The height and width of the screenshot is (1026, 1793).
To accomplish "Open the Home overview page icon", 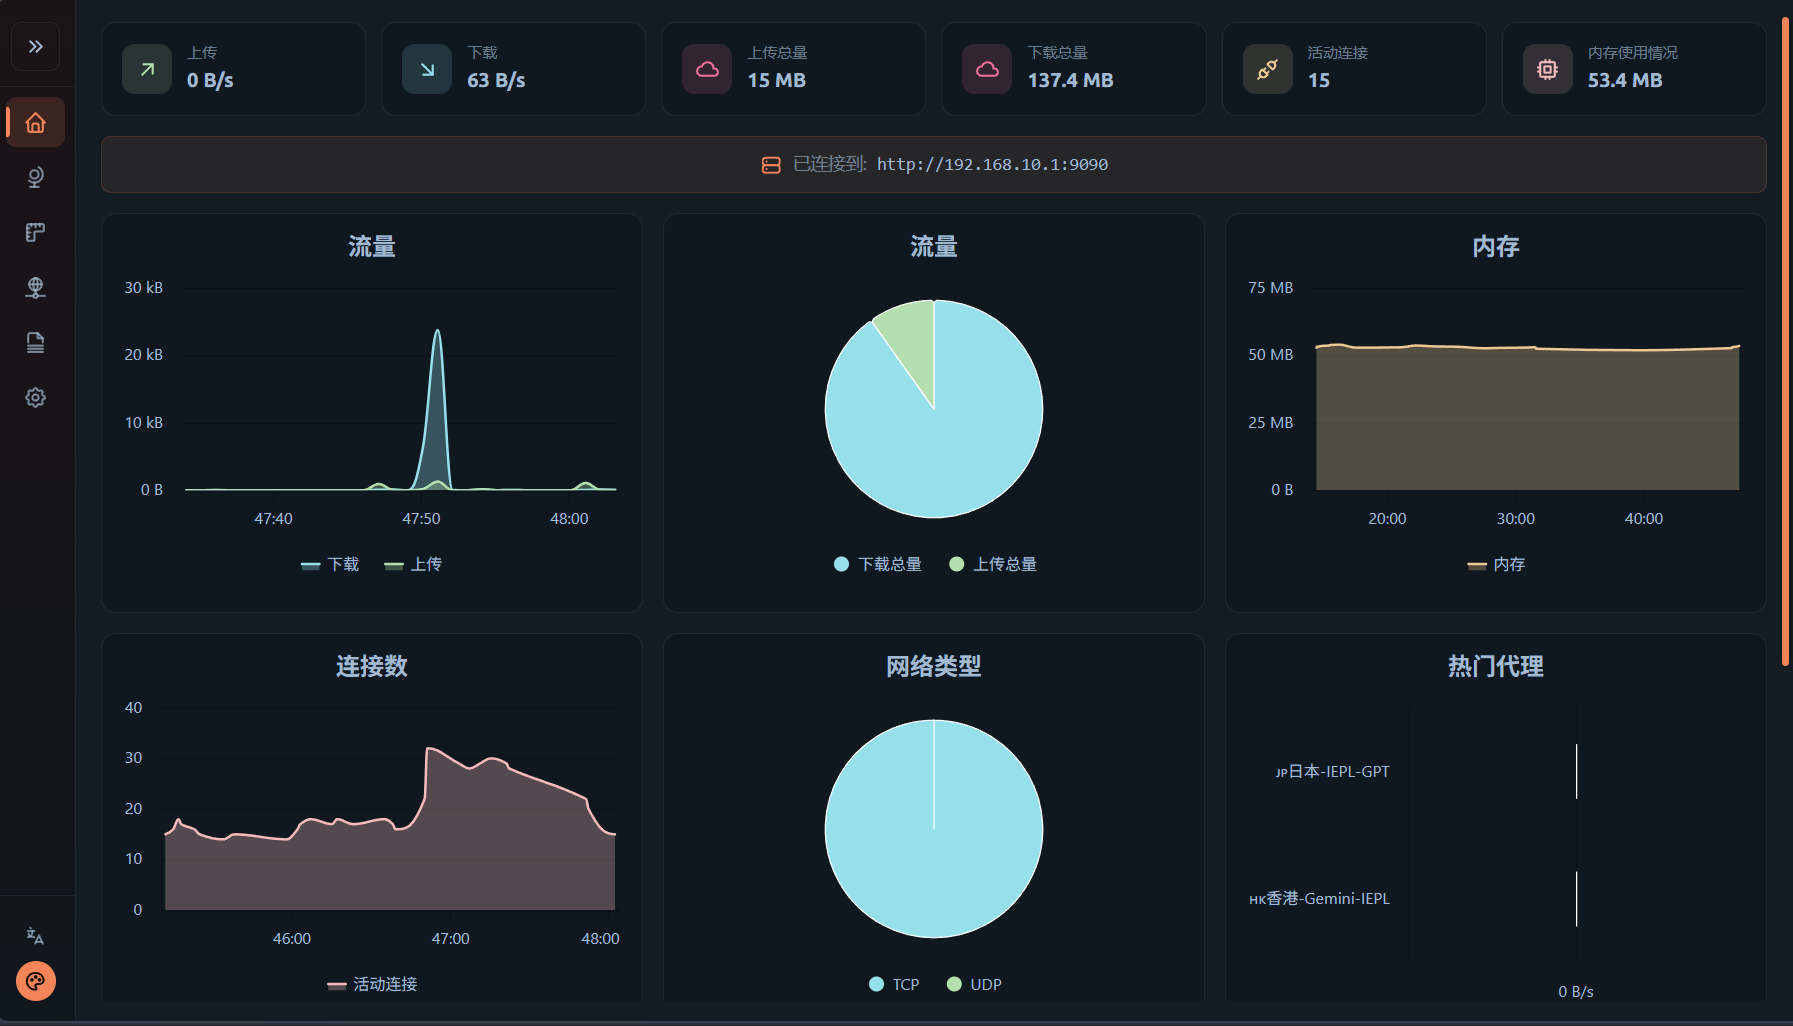I will pyautogui.click(x=36, y=123).
